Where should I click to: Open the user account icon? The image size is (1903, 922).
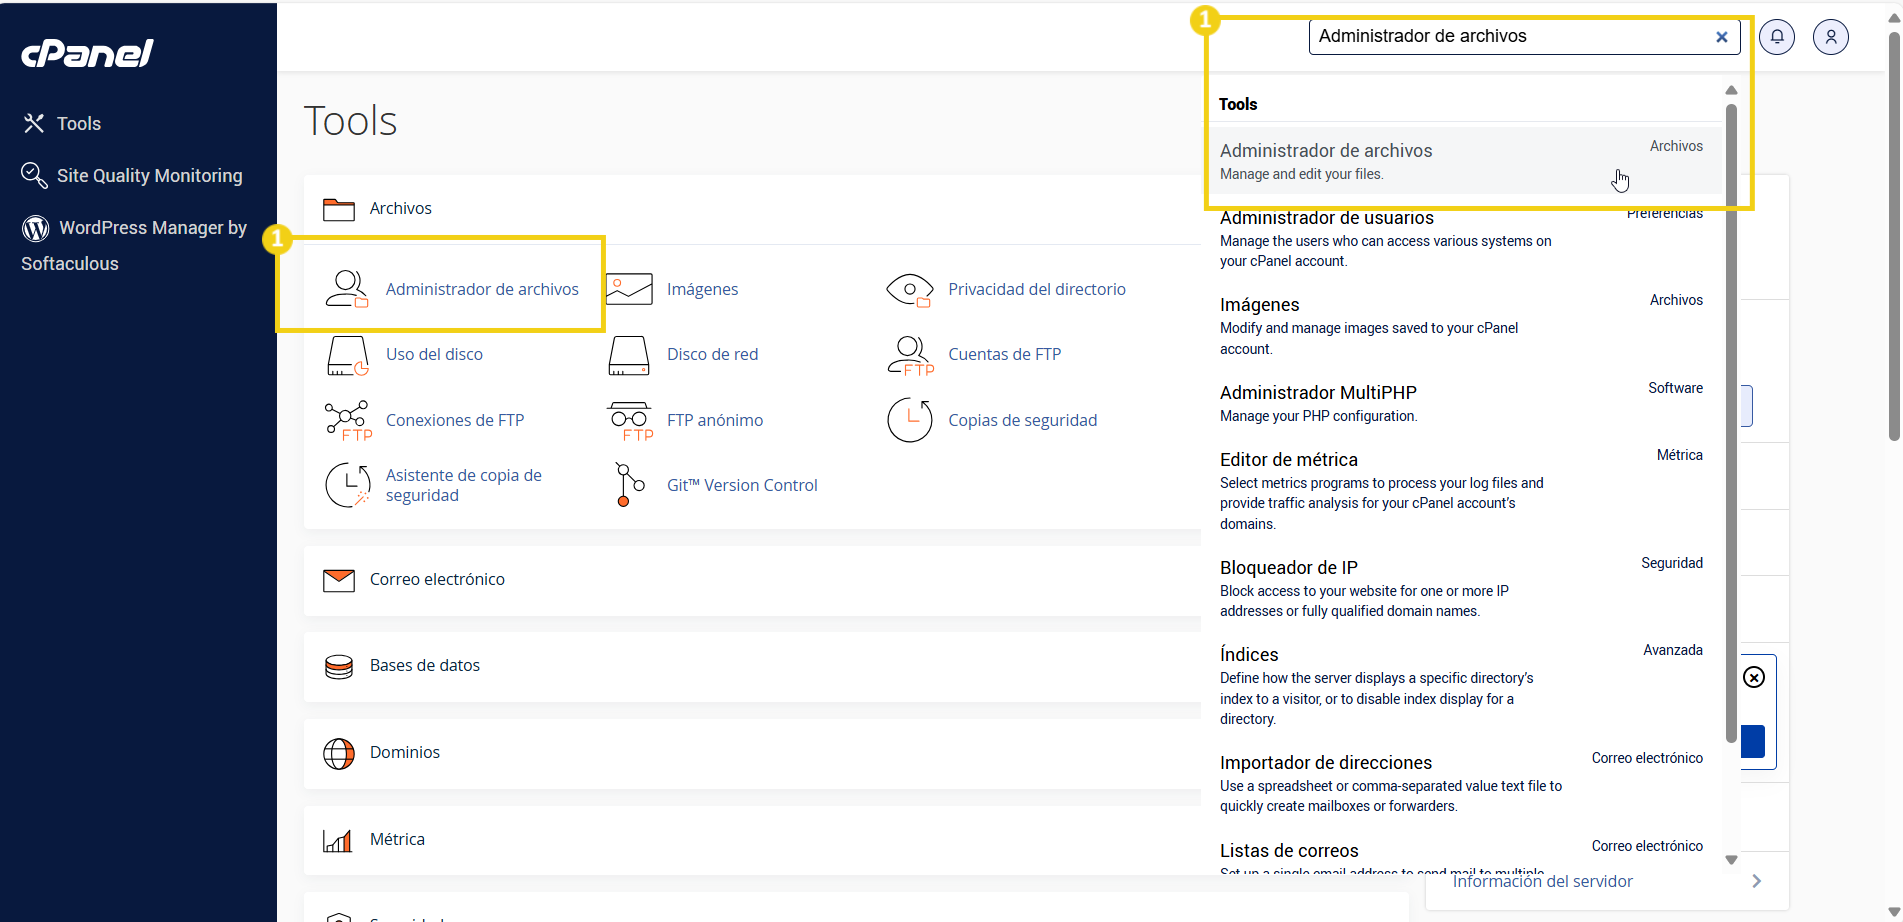1830,37
